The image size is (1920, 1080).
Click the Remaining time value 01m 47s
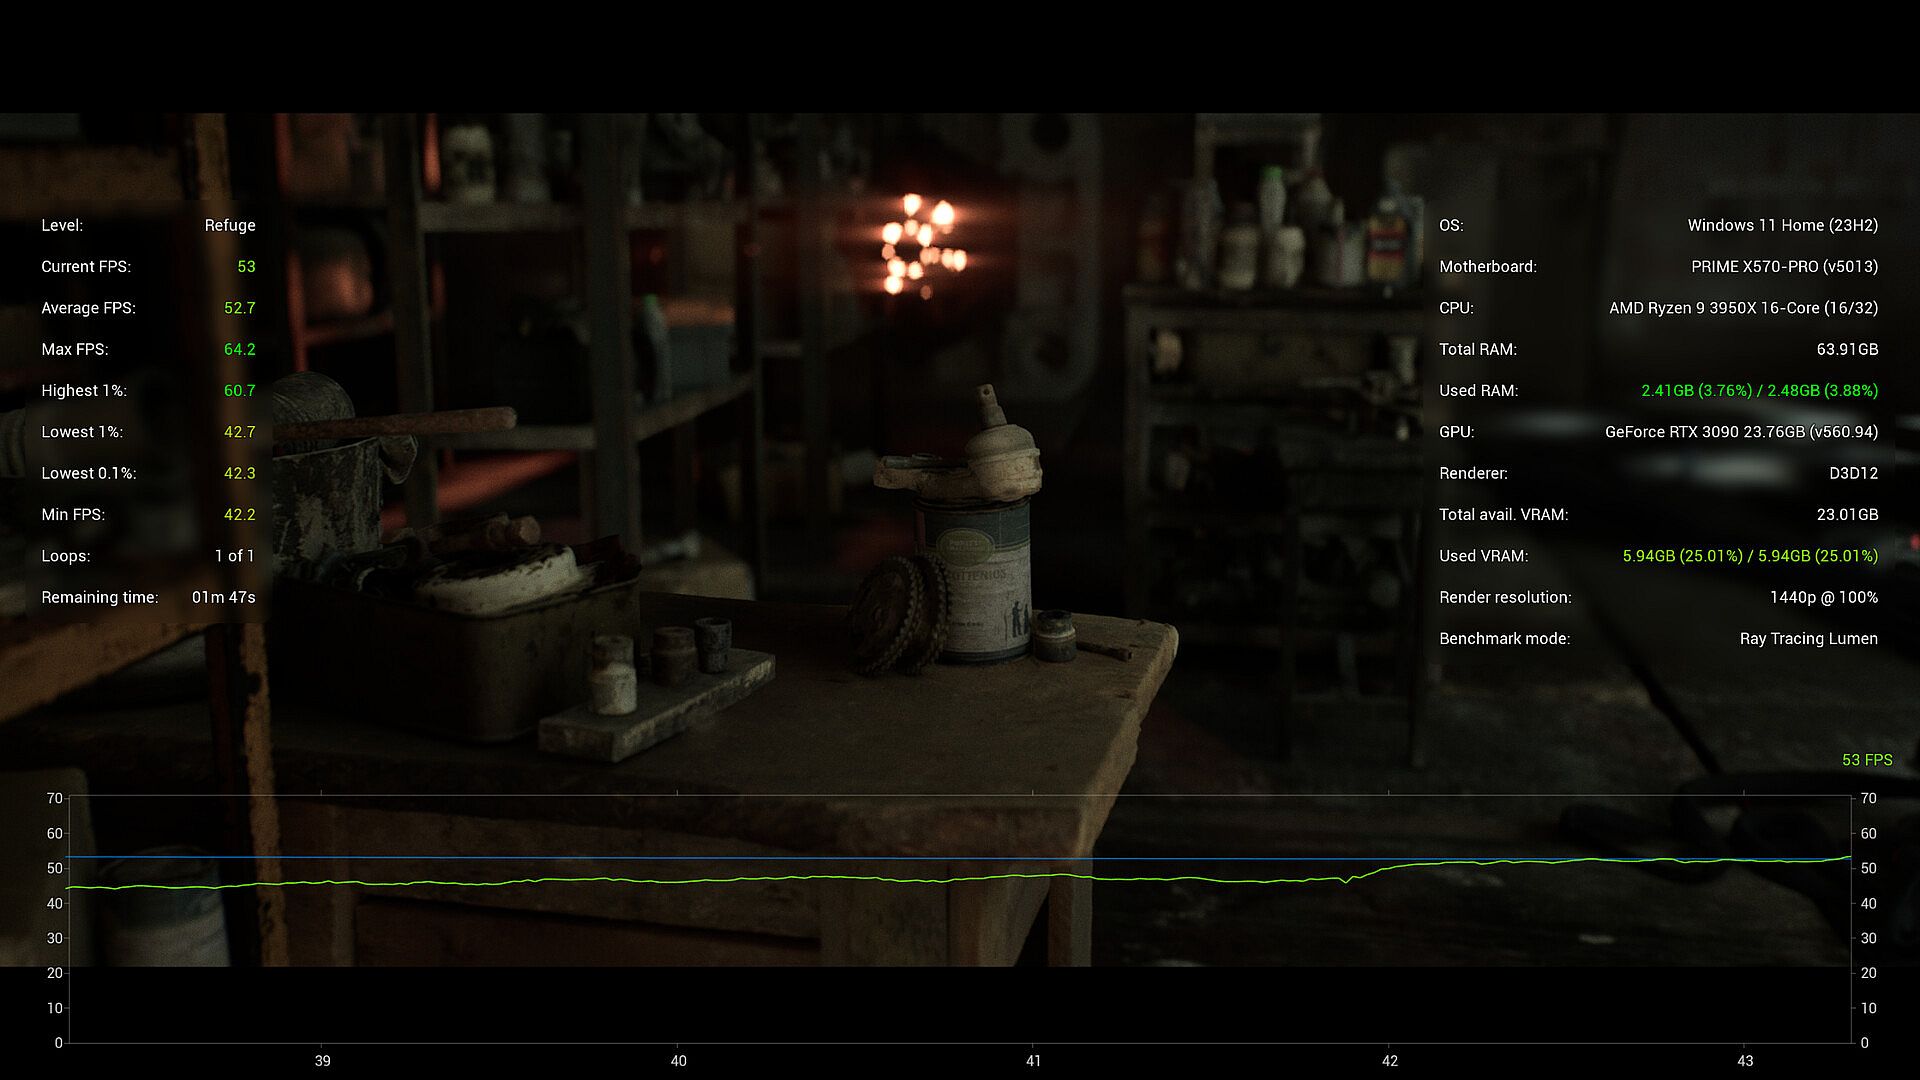(x=223, y=597)
